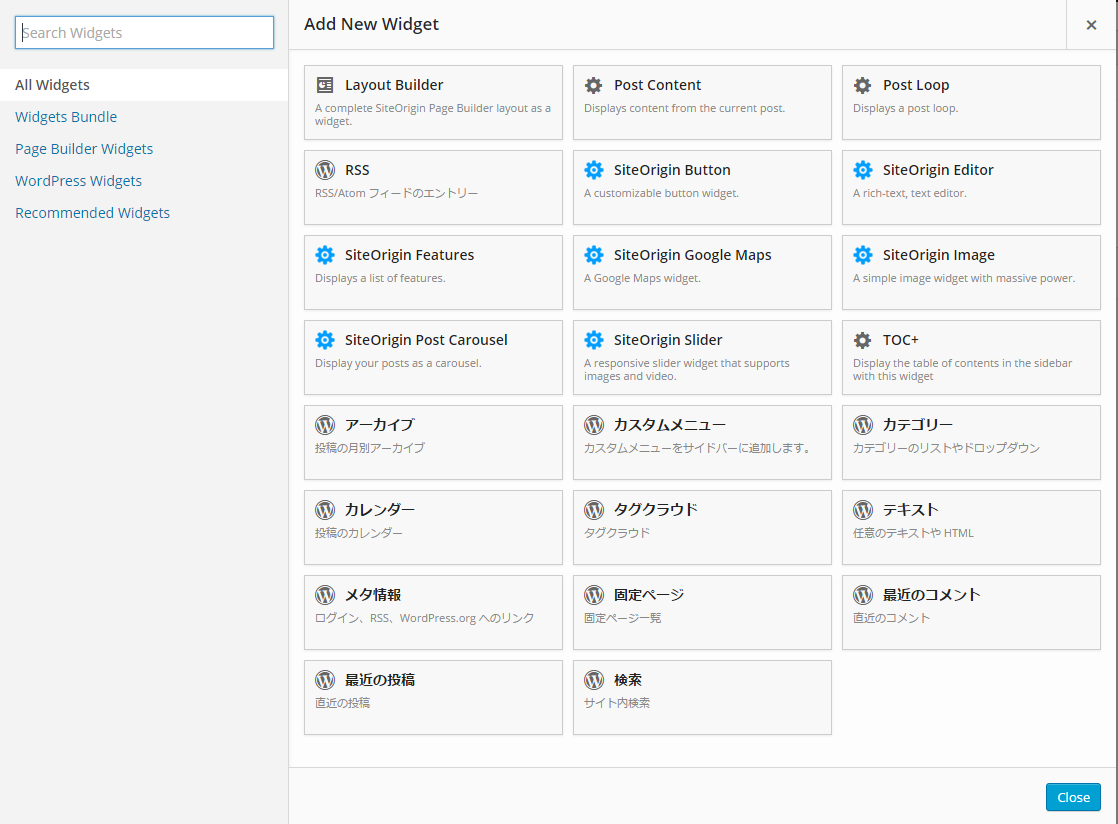Image resolution: width=1118 pixels, height=824 pixels.
Task: Click '直近のコメント' description
Action: pyautogui.click(x=891, y=618)
